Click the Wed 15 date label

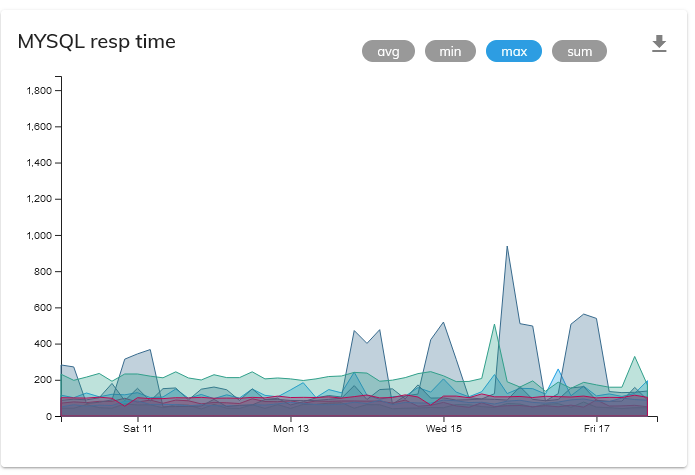pos(444,430)
